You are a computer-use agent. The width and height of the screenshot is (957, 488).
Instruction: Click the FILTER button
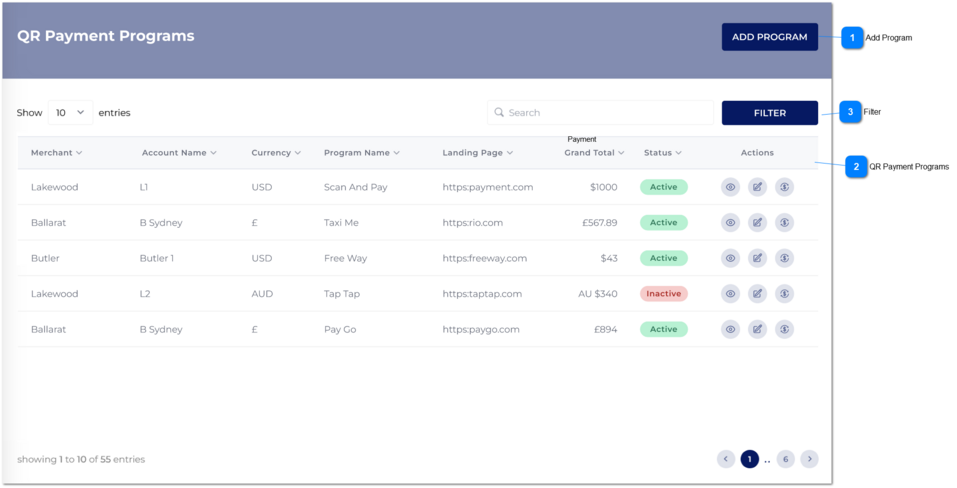point(769,113)
